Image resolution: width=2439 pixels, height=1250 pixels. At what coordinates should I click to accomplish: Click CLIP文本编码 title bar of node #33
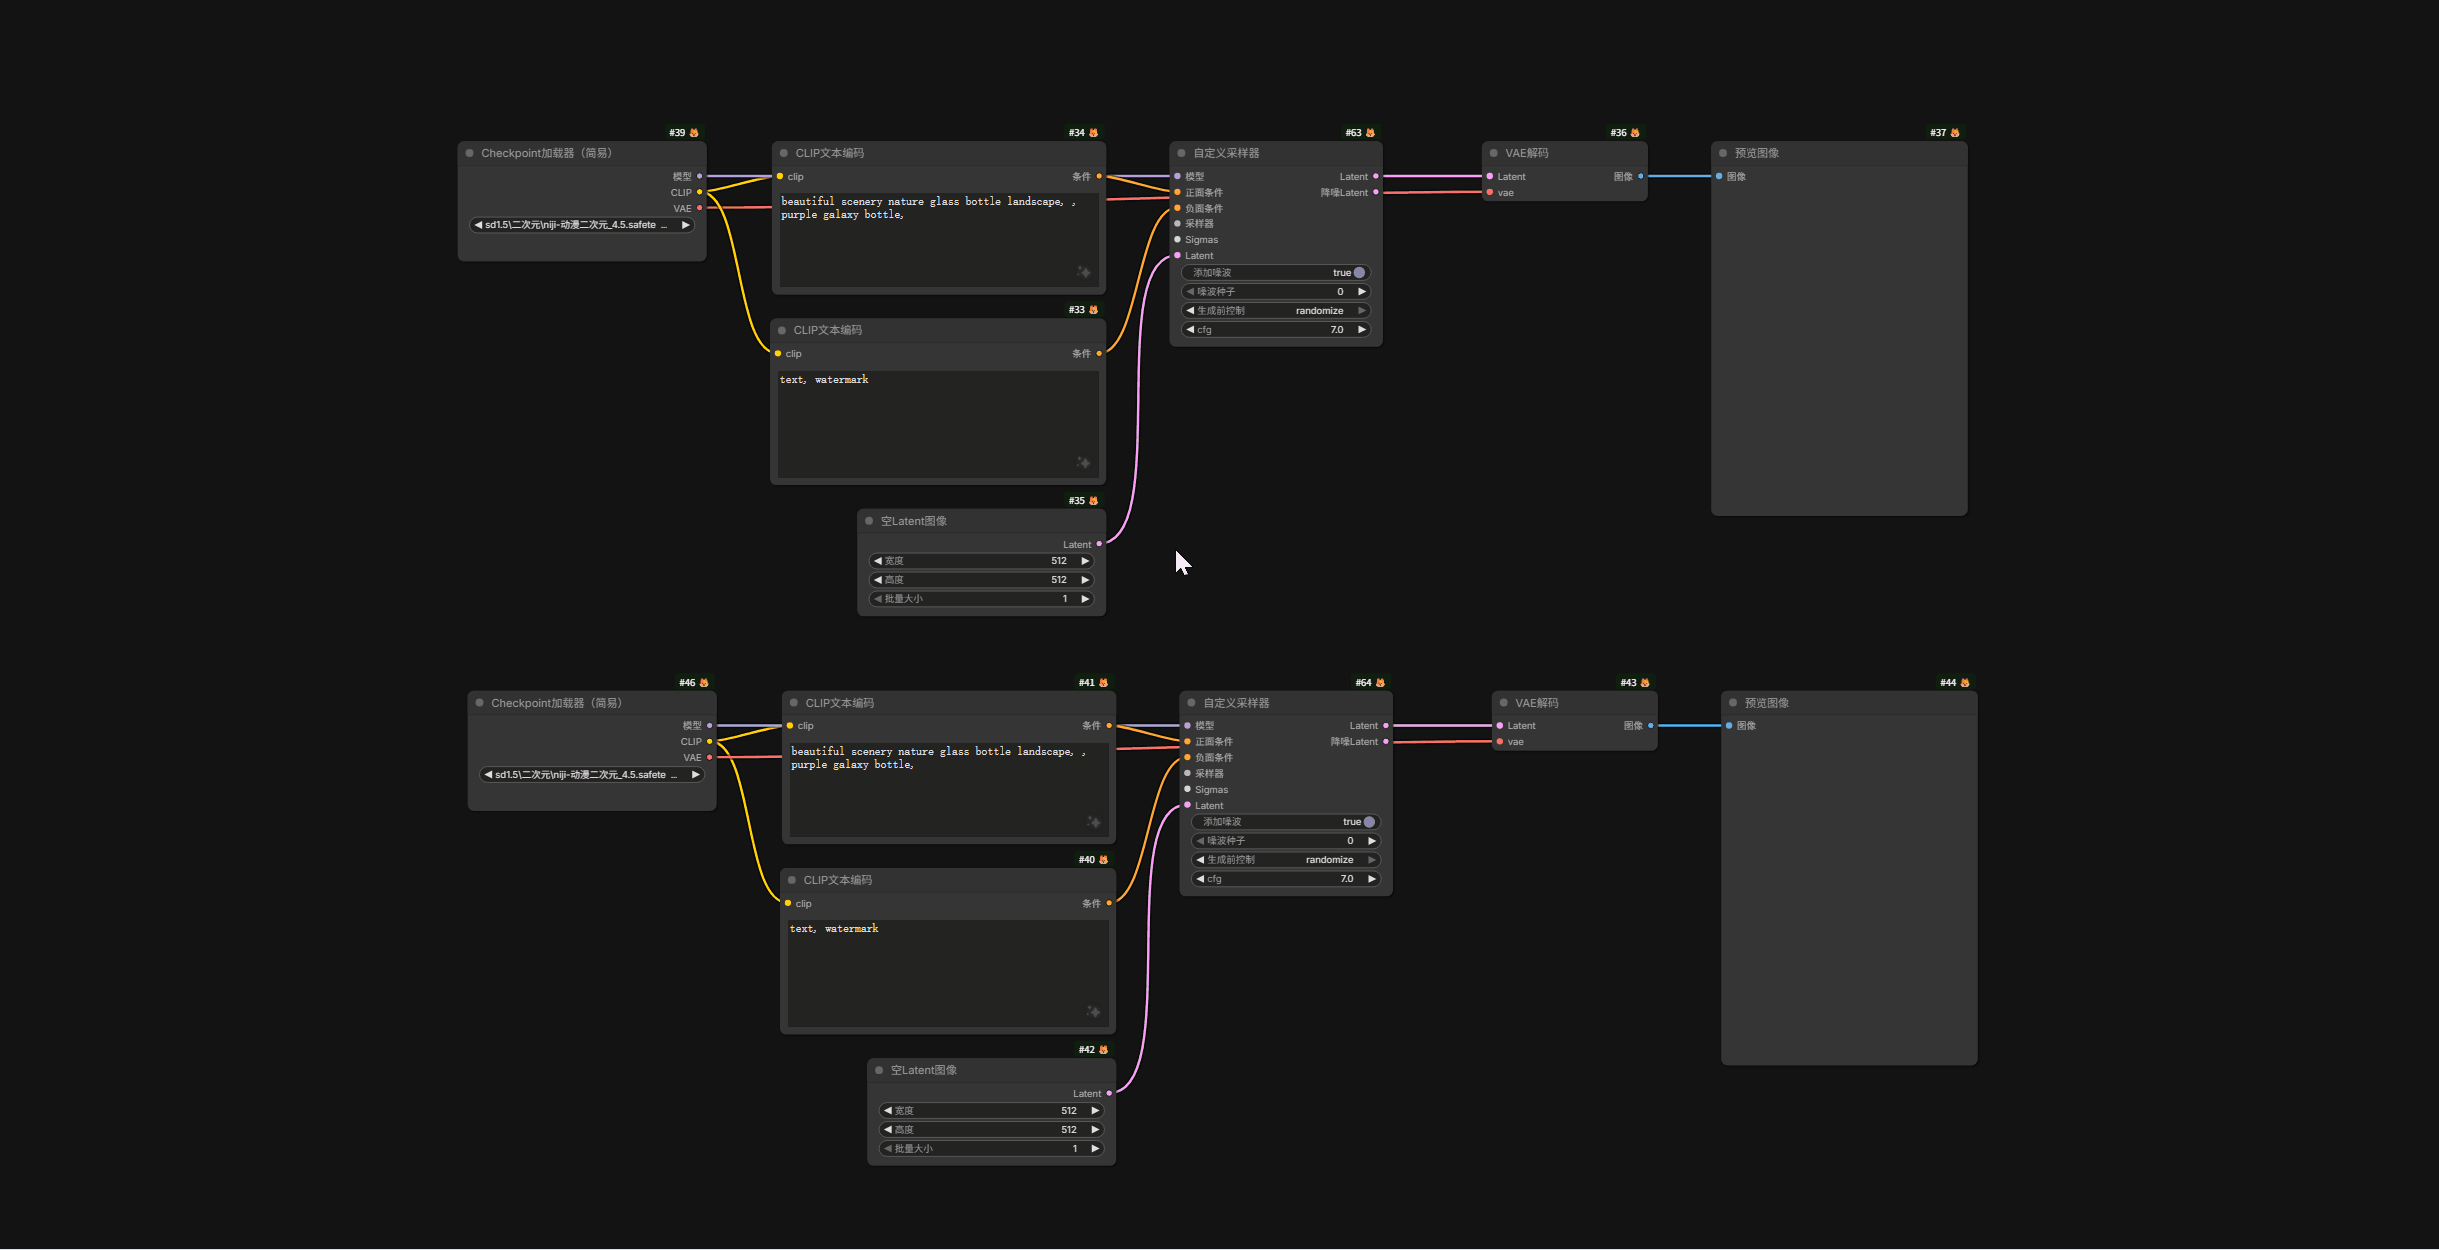click(x=938, y=330)
